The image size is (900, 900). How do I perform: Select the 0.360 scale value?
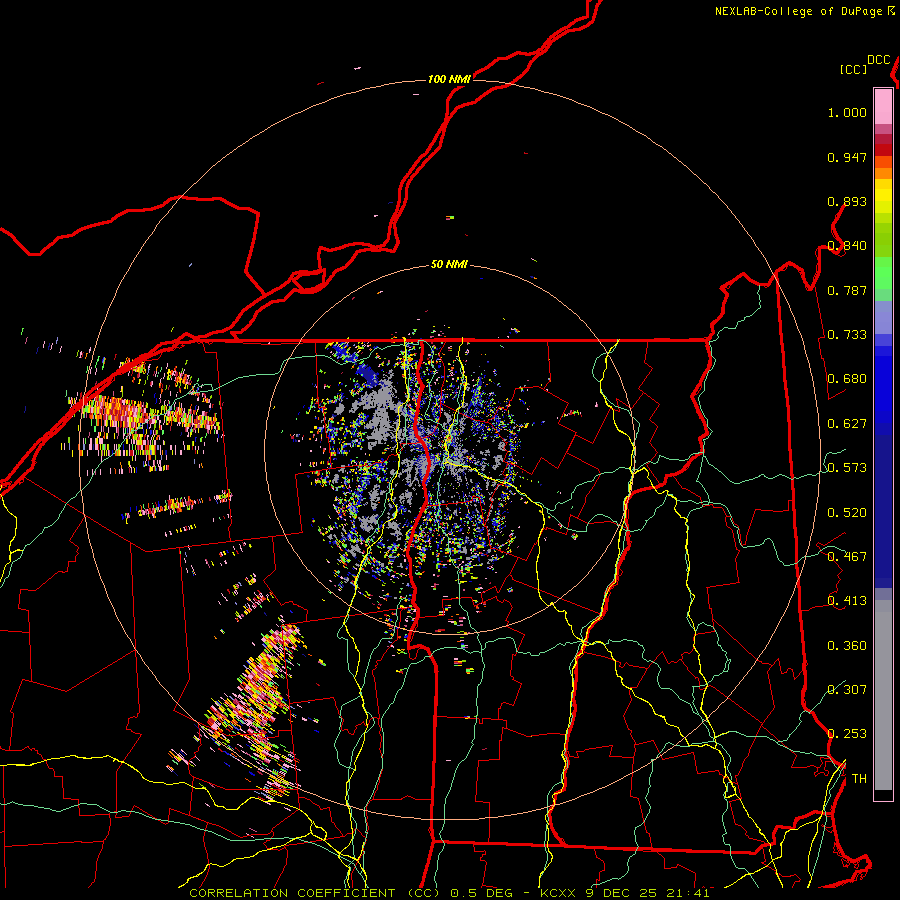coord(847,646)
